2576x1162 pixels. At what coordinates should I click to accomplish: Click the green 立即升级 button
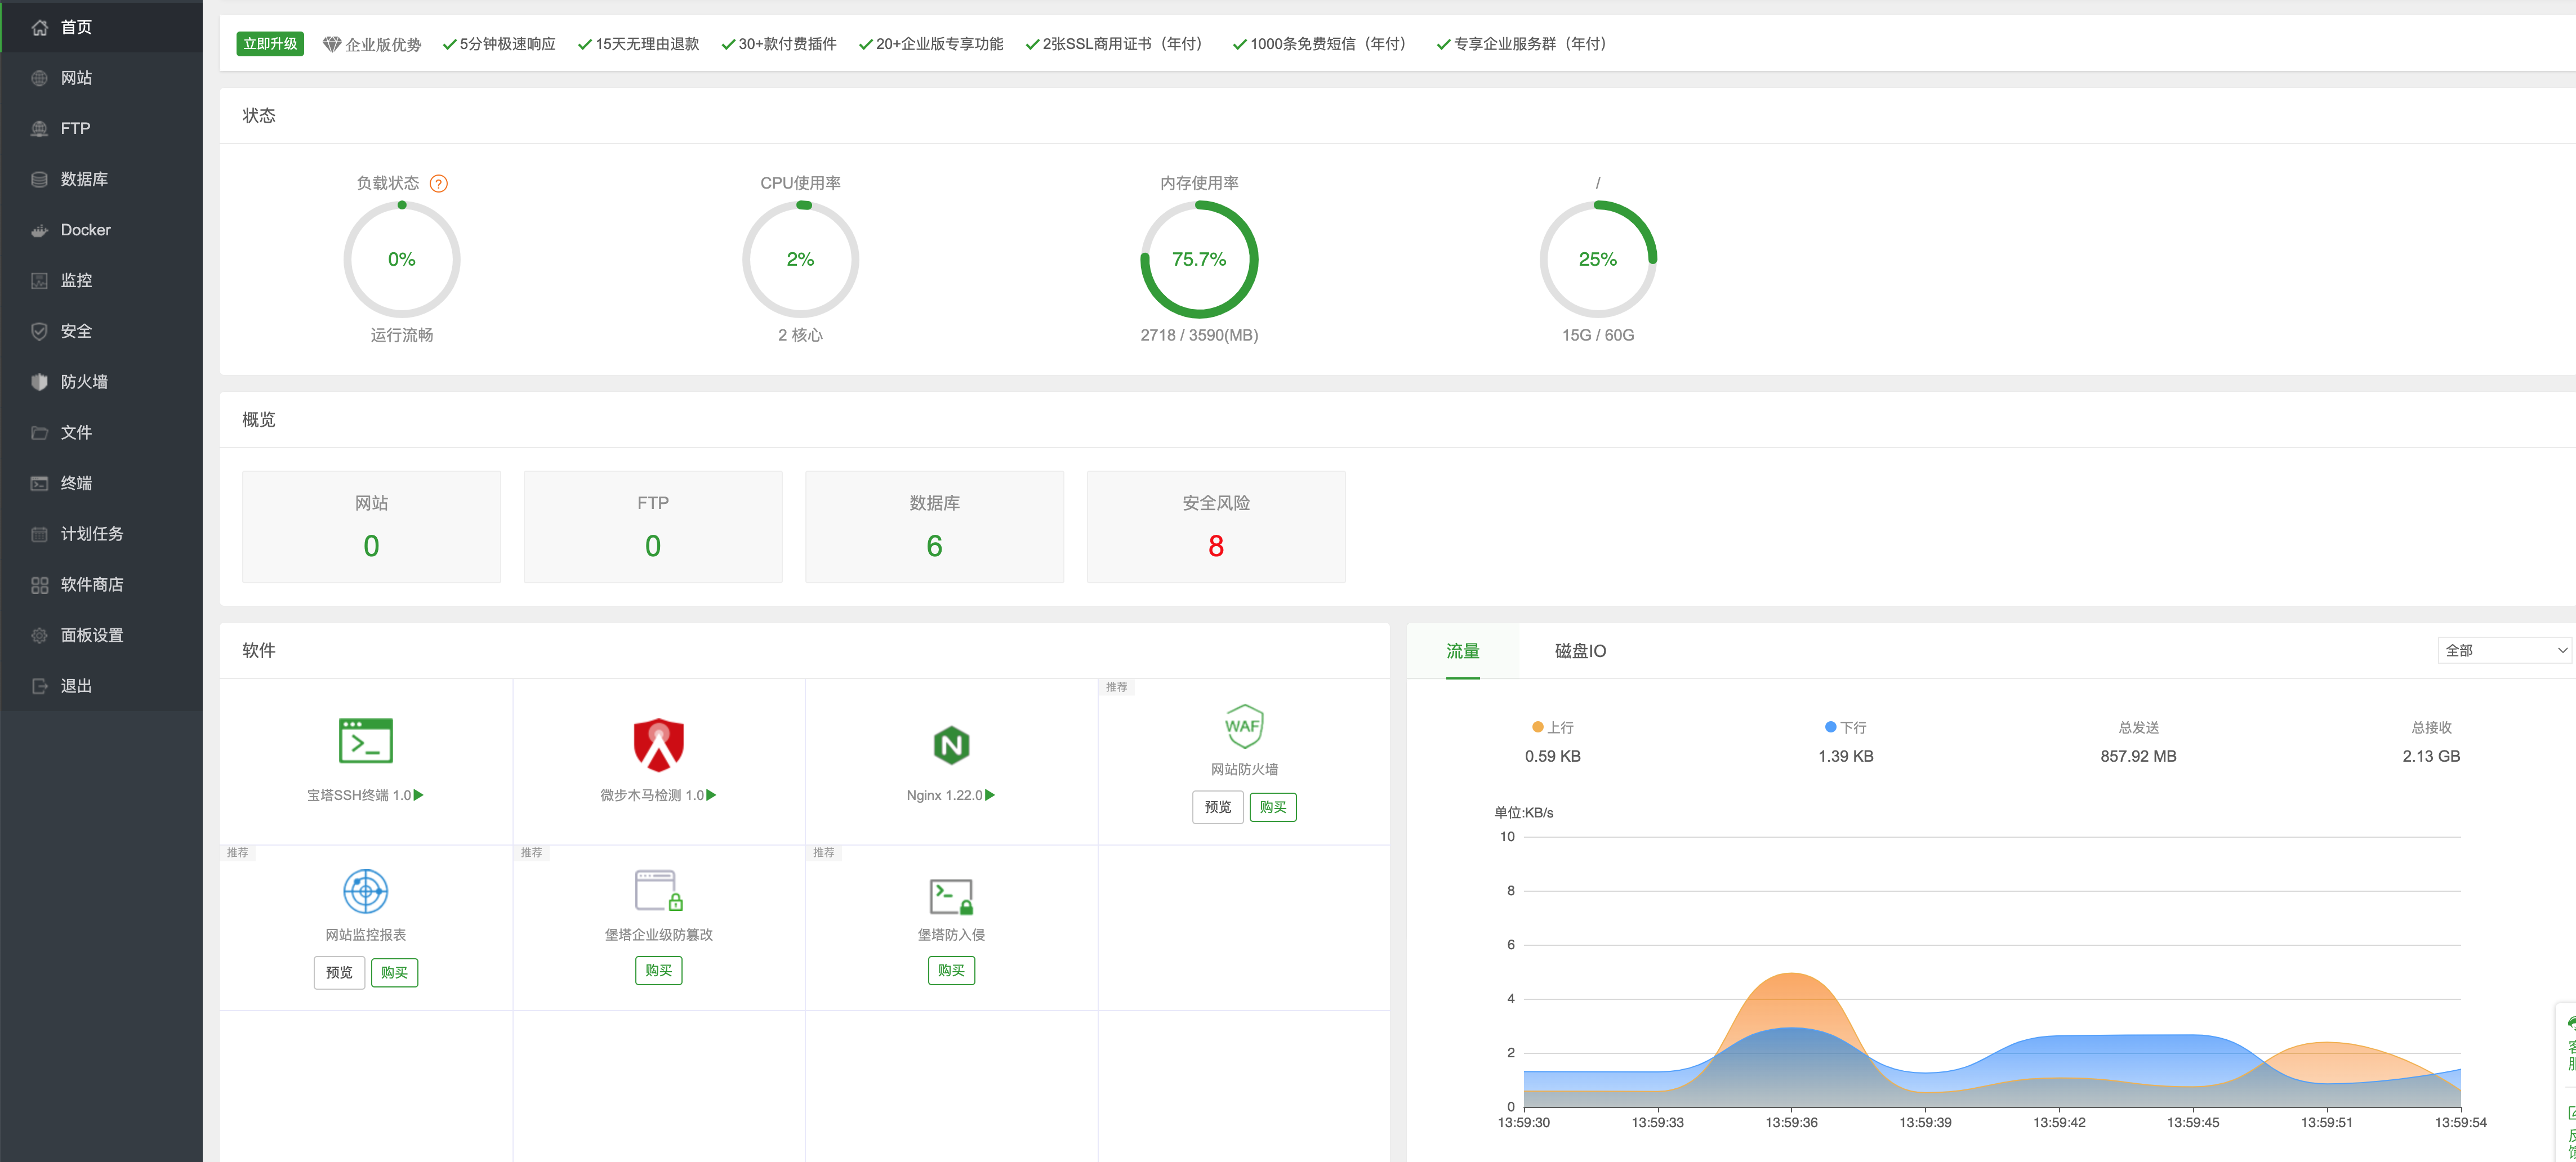point(270,44)
